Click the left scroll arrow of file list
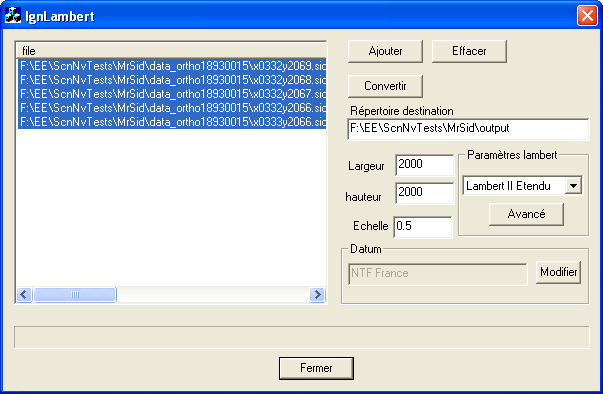The image size is (603, 394). [x=24, y=295]
